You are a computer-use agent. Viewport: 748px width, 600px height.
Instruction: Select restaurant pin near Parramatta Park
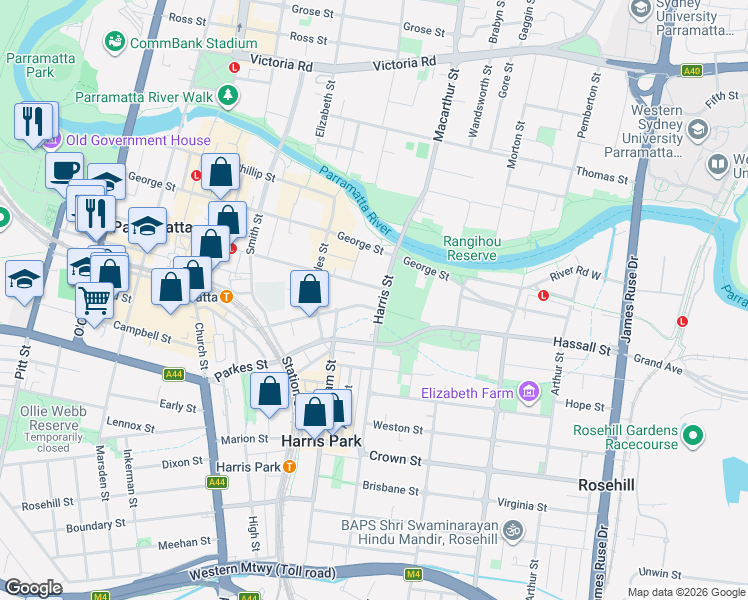33,124
